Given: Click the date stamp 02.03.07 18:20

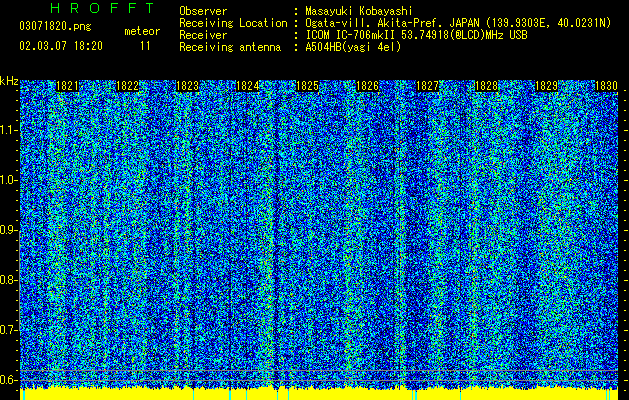Looking at the screenshot, I should pyautogui.click(x=61, y=46).
